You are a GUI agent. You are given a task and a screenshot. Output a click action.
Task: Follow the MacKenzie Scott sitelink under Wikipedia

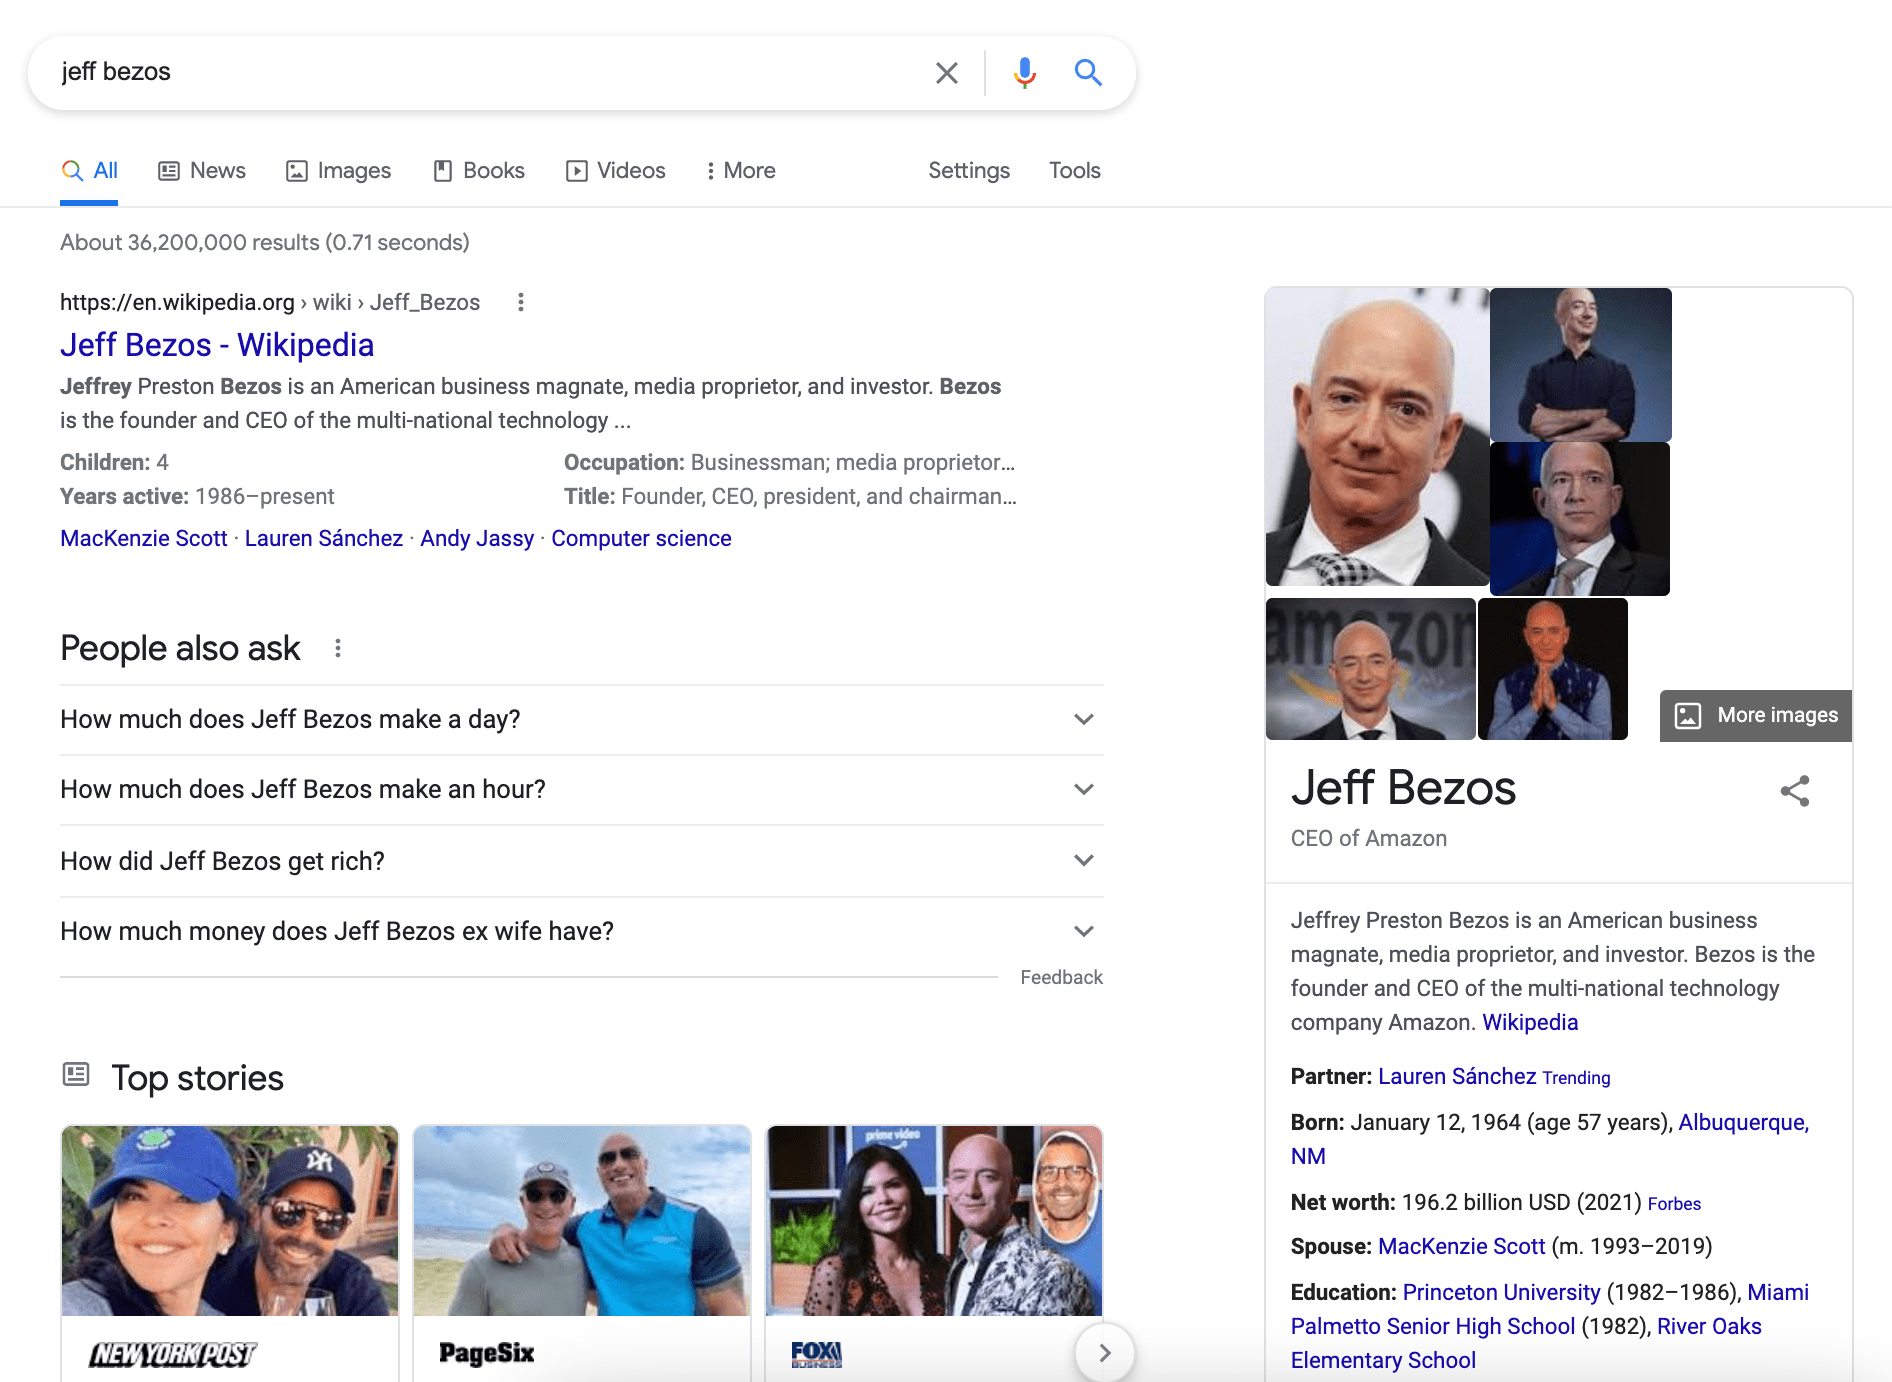pos(144,539)
